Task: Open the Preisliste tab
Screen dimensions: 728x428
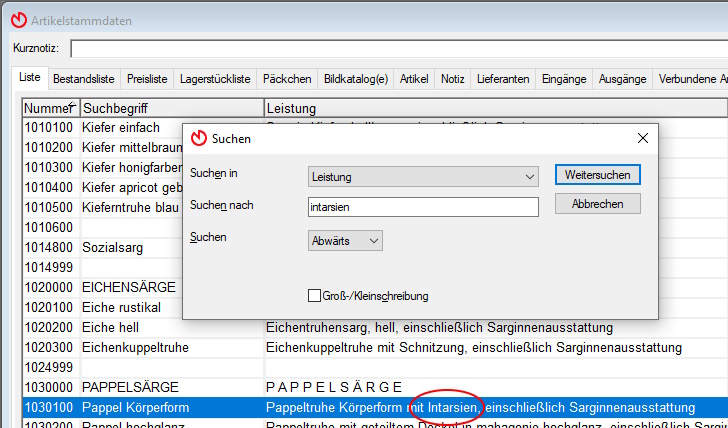Action: point(147,79)
